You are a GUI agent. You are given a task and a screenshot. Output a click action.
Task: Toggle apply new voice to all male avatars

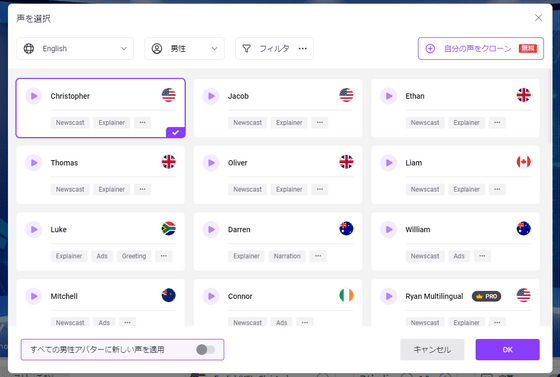(206, 350)
